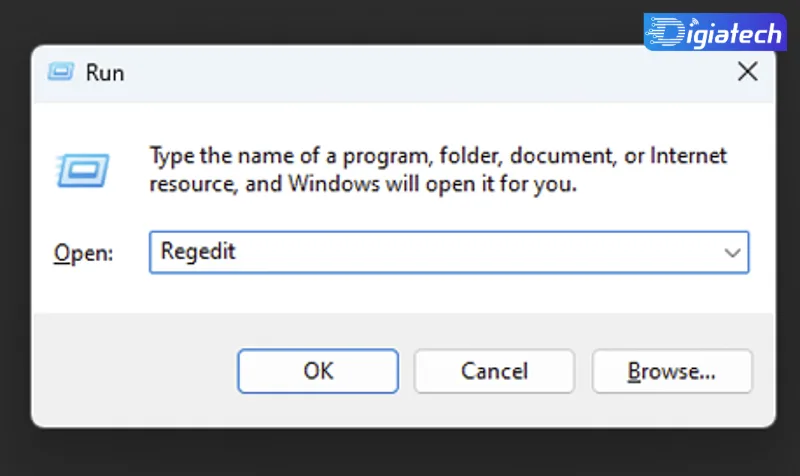Viewport: 800px width, 476px height.
Task: Click the word Internet in the description
Action: coord(688,156)
